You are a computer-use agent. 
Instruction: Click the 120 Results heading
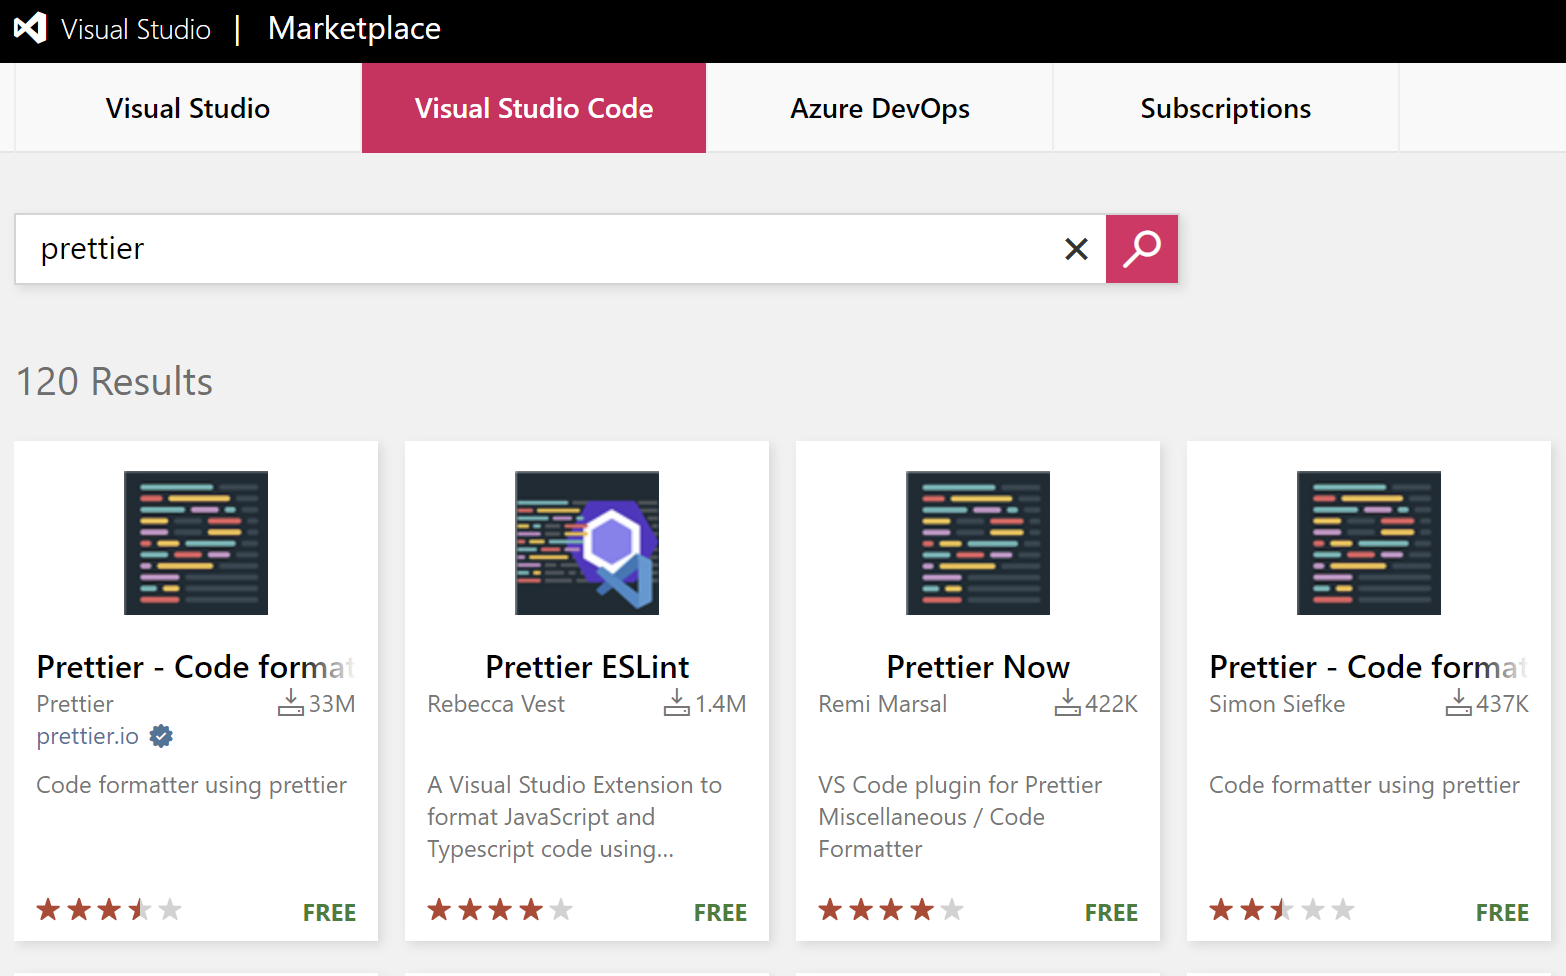114,382
